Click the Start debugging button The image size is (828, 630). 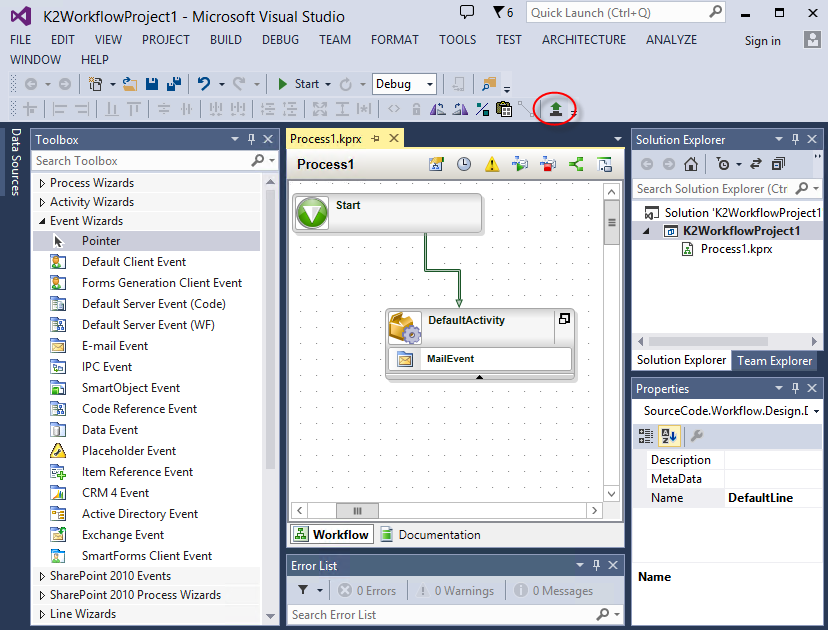point(298,84)
